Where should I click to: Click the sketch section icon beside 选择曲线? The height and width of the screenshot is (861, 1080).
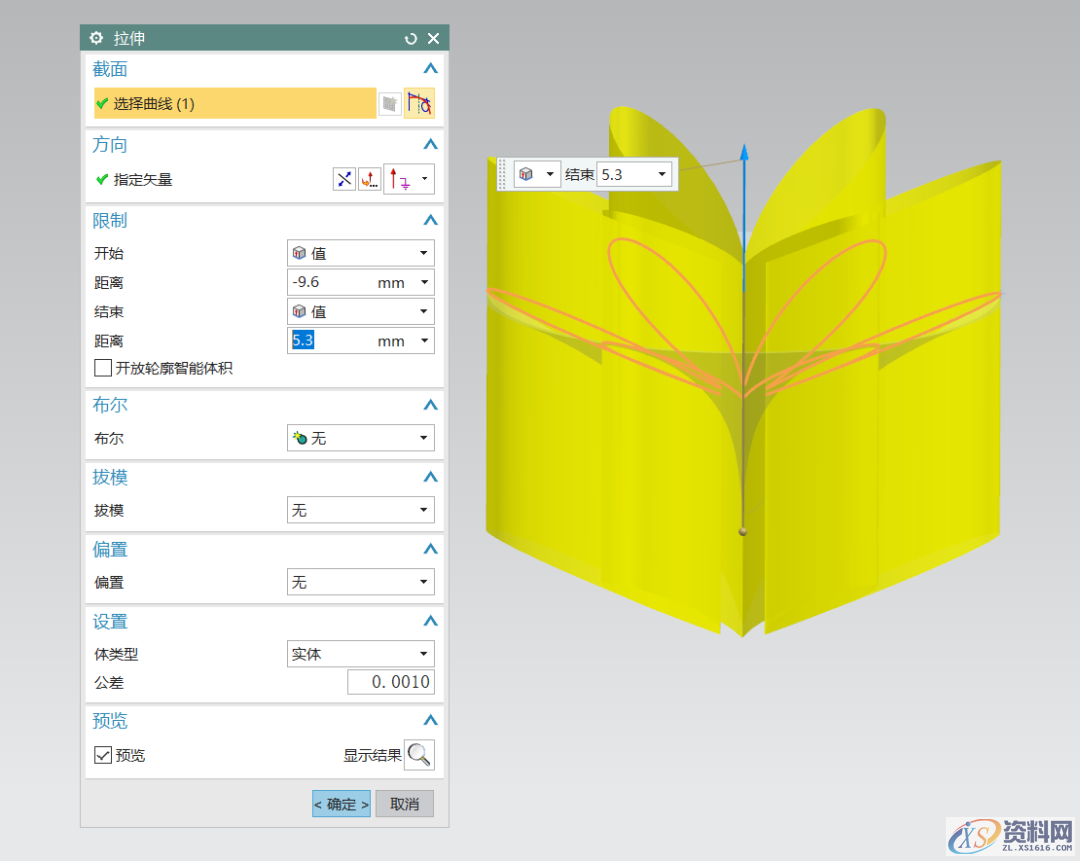coord(389,103)
